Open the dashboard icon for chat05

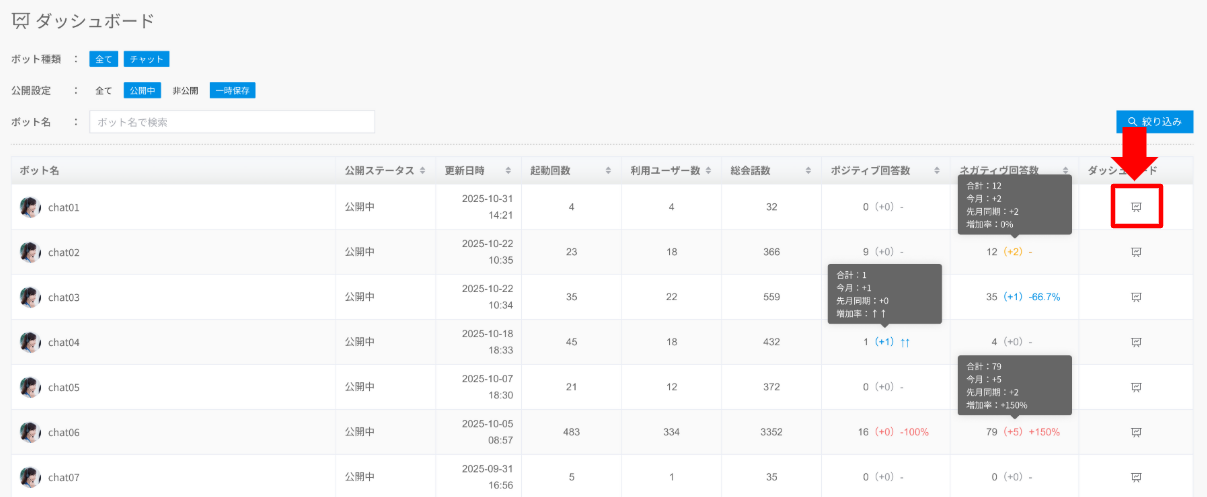(1136, 387)
